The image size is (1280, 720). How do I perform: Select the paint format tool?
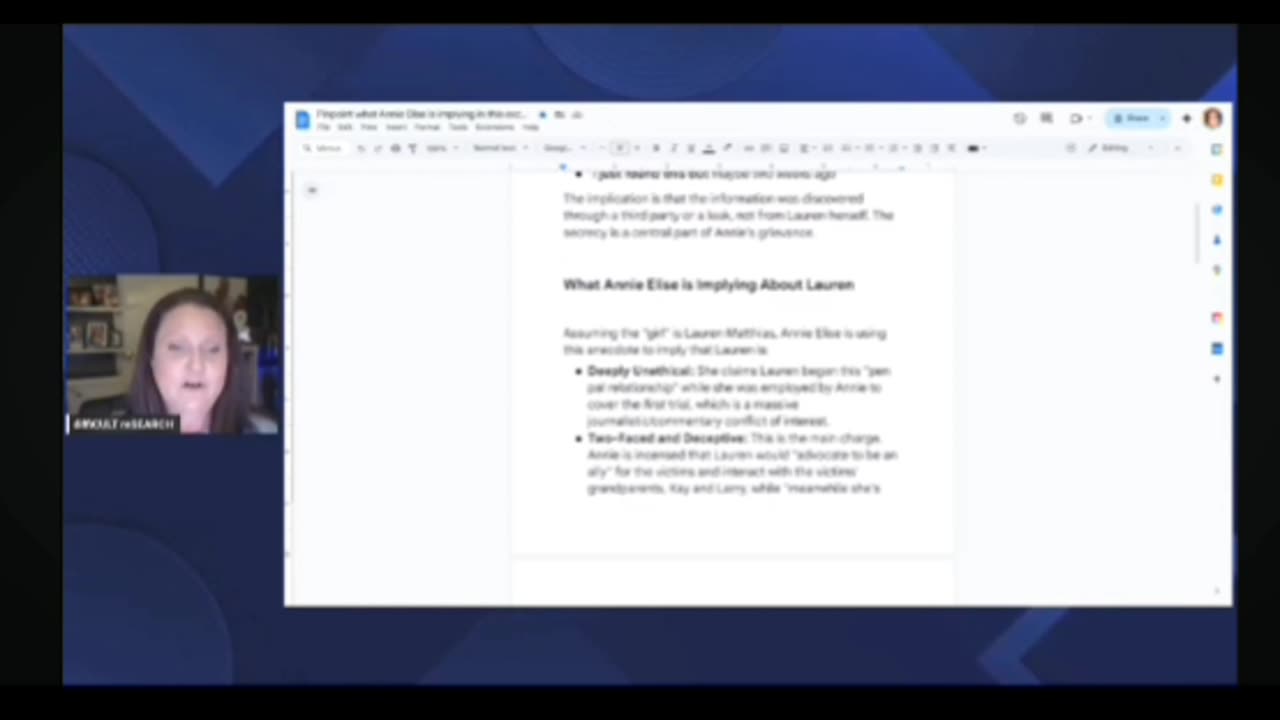point(413,148)
